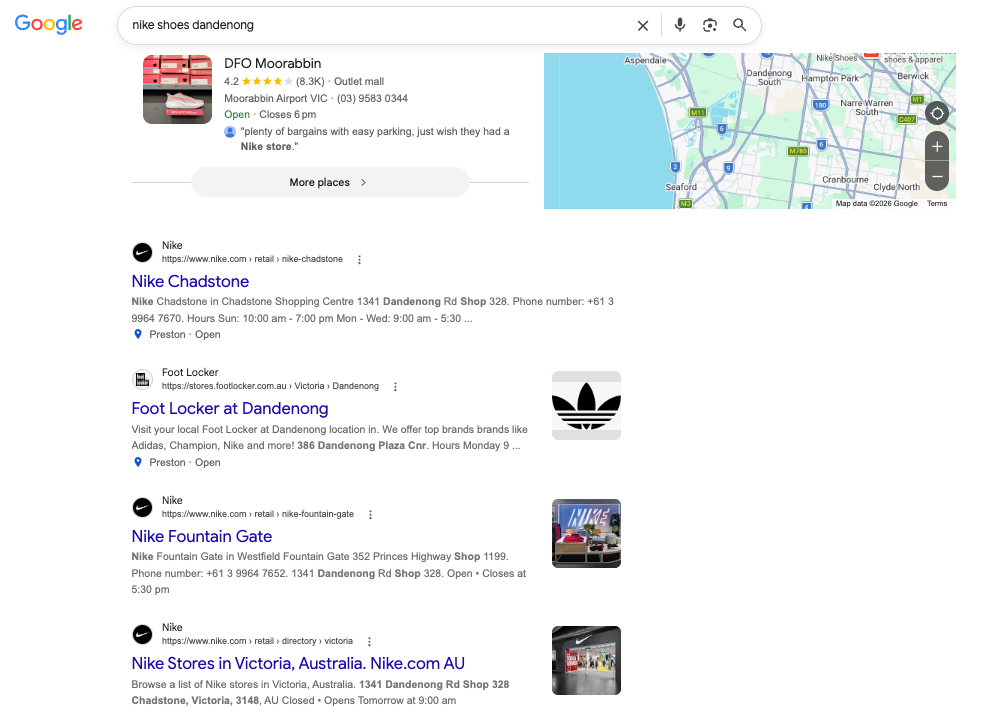
Task: Open search by image camera icon
Action: click(709, 25)
